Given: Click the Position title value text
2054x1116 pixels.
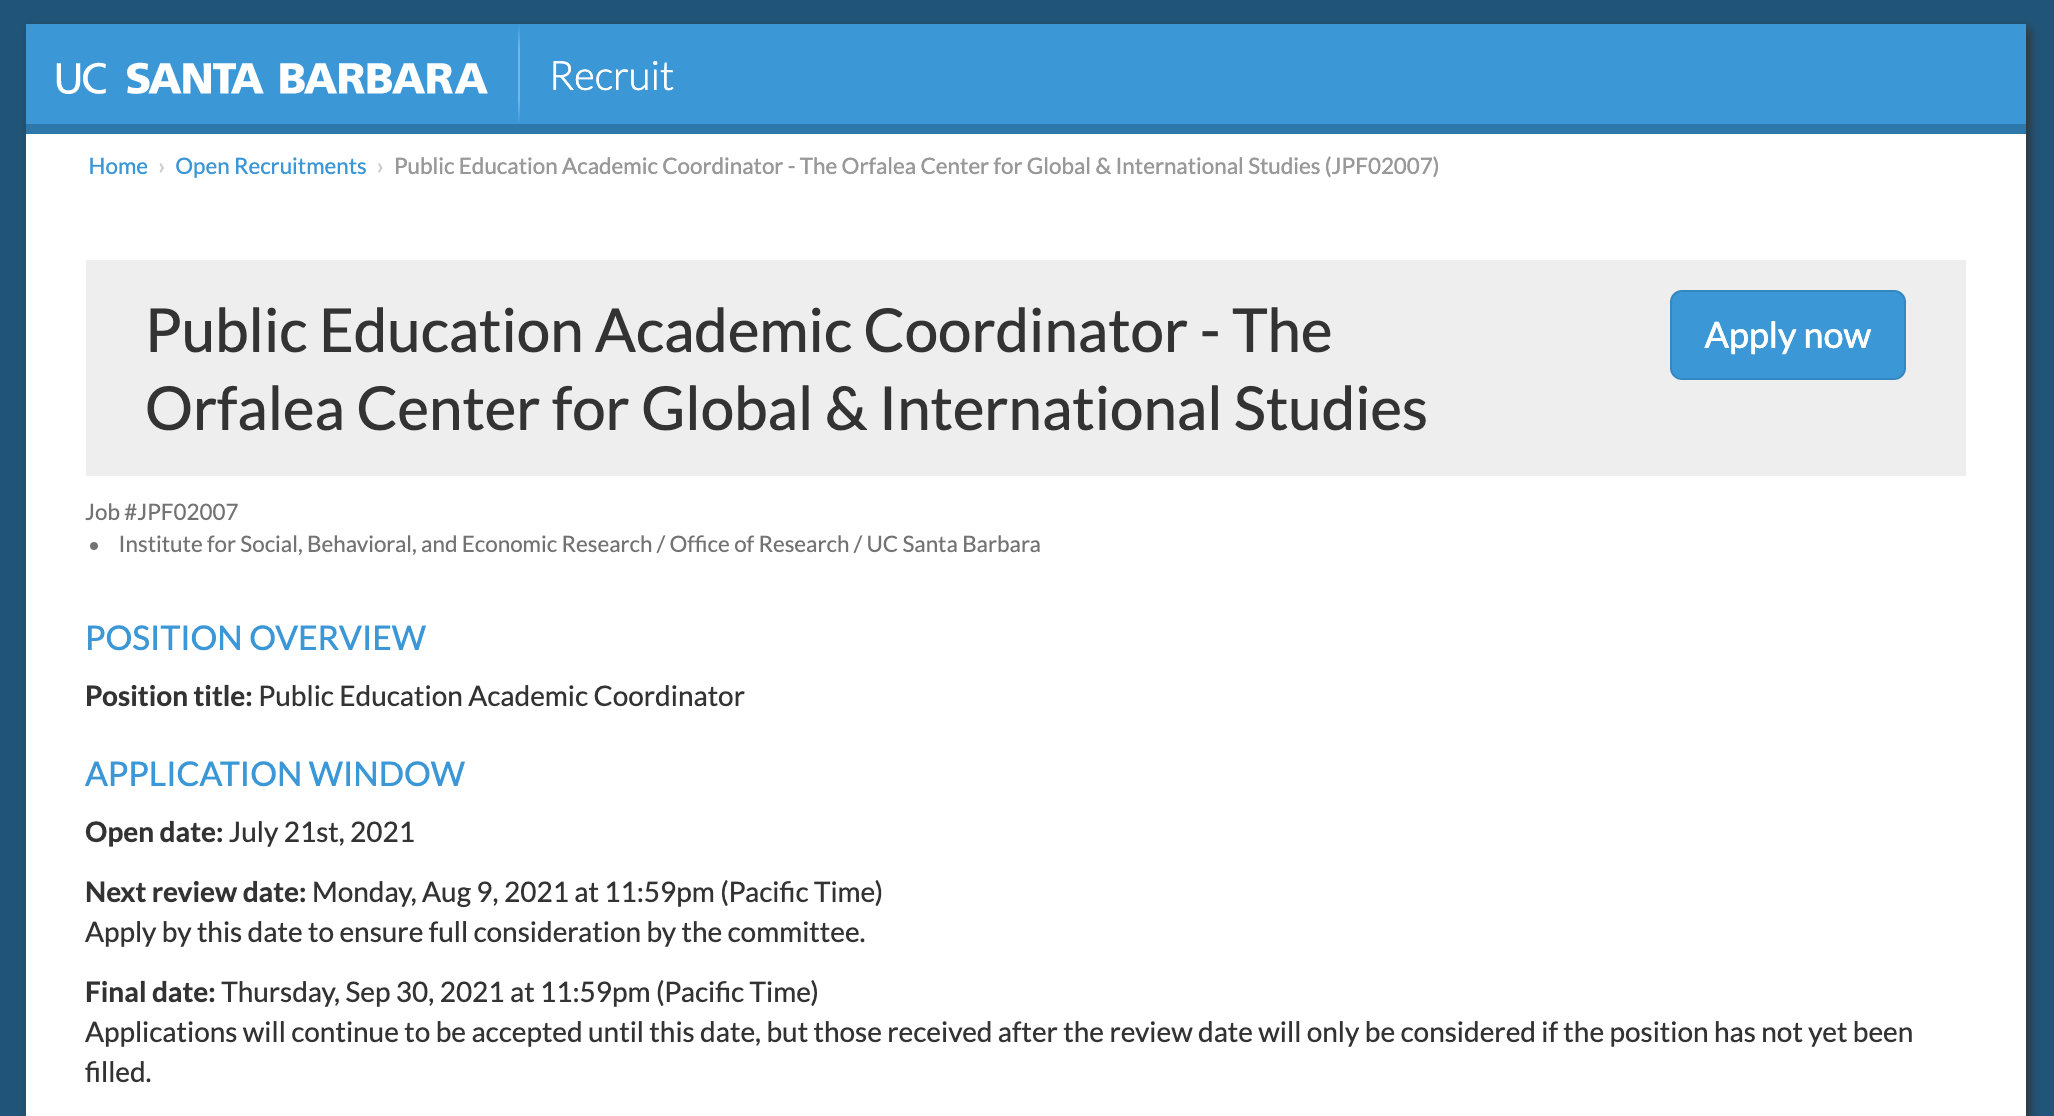Looking at the screenshot, I should (x=500, y=696).
